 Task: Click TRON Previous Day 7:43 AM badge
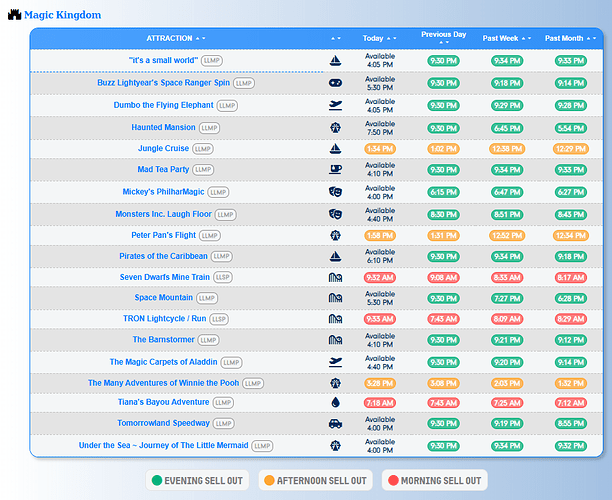[443, 319]
